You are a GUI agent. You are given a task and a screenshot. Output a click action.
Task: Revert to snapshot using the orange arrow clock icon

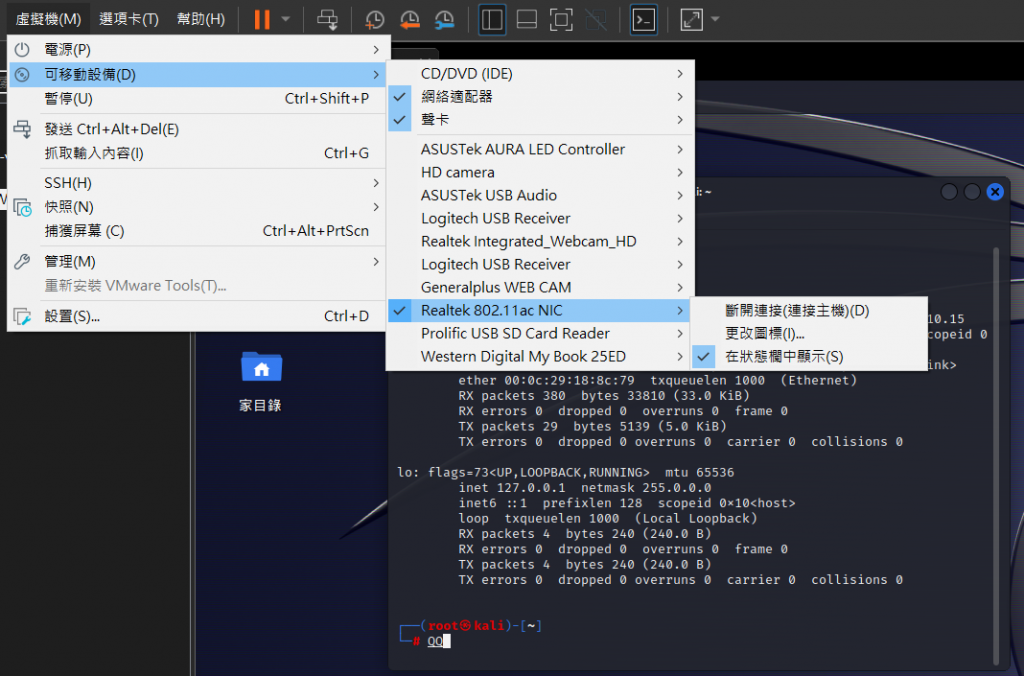pyautogui.click(x=410, y=20)
